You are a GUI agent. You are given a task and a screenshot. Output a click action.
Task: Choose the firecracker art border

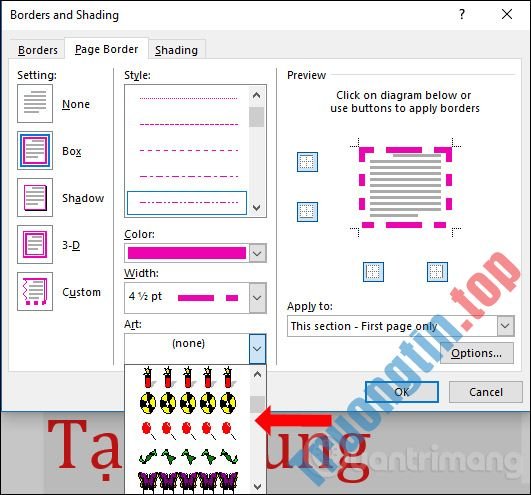(x=188, y=377)
